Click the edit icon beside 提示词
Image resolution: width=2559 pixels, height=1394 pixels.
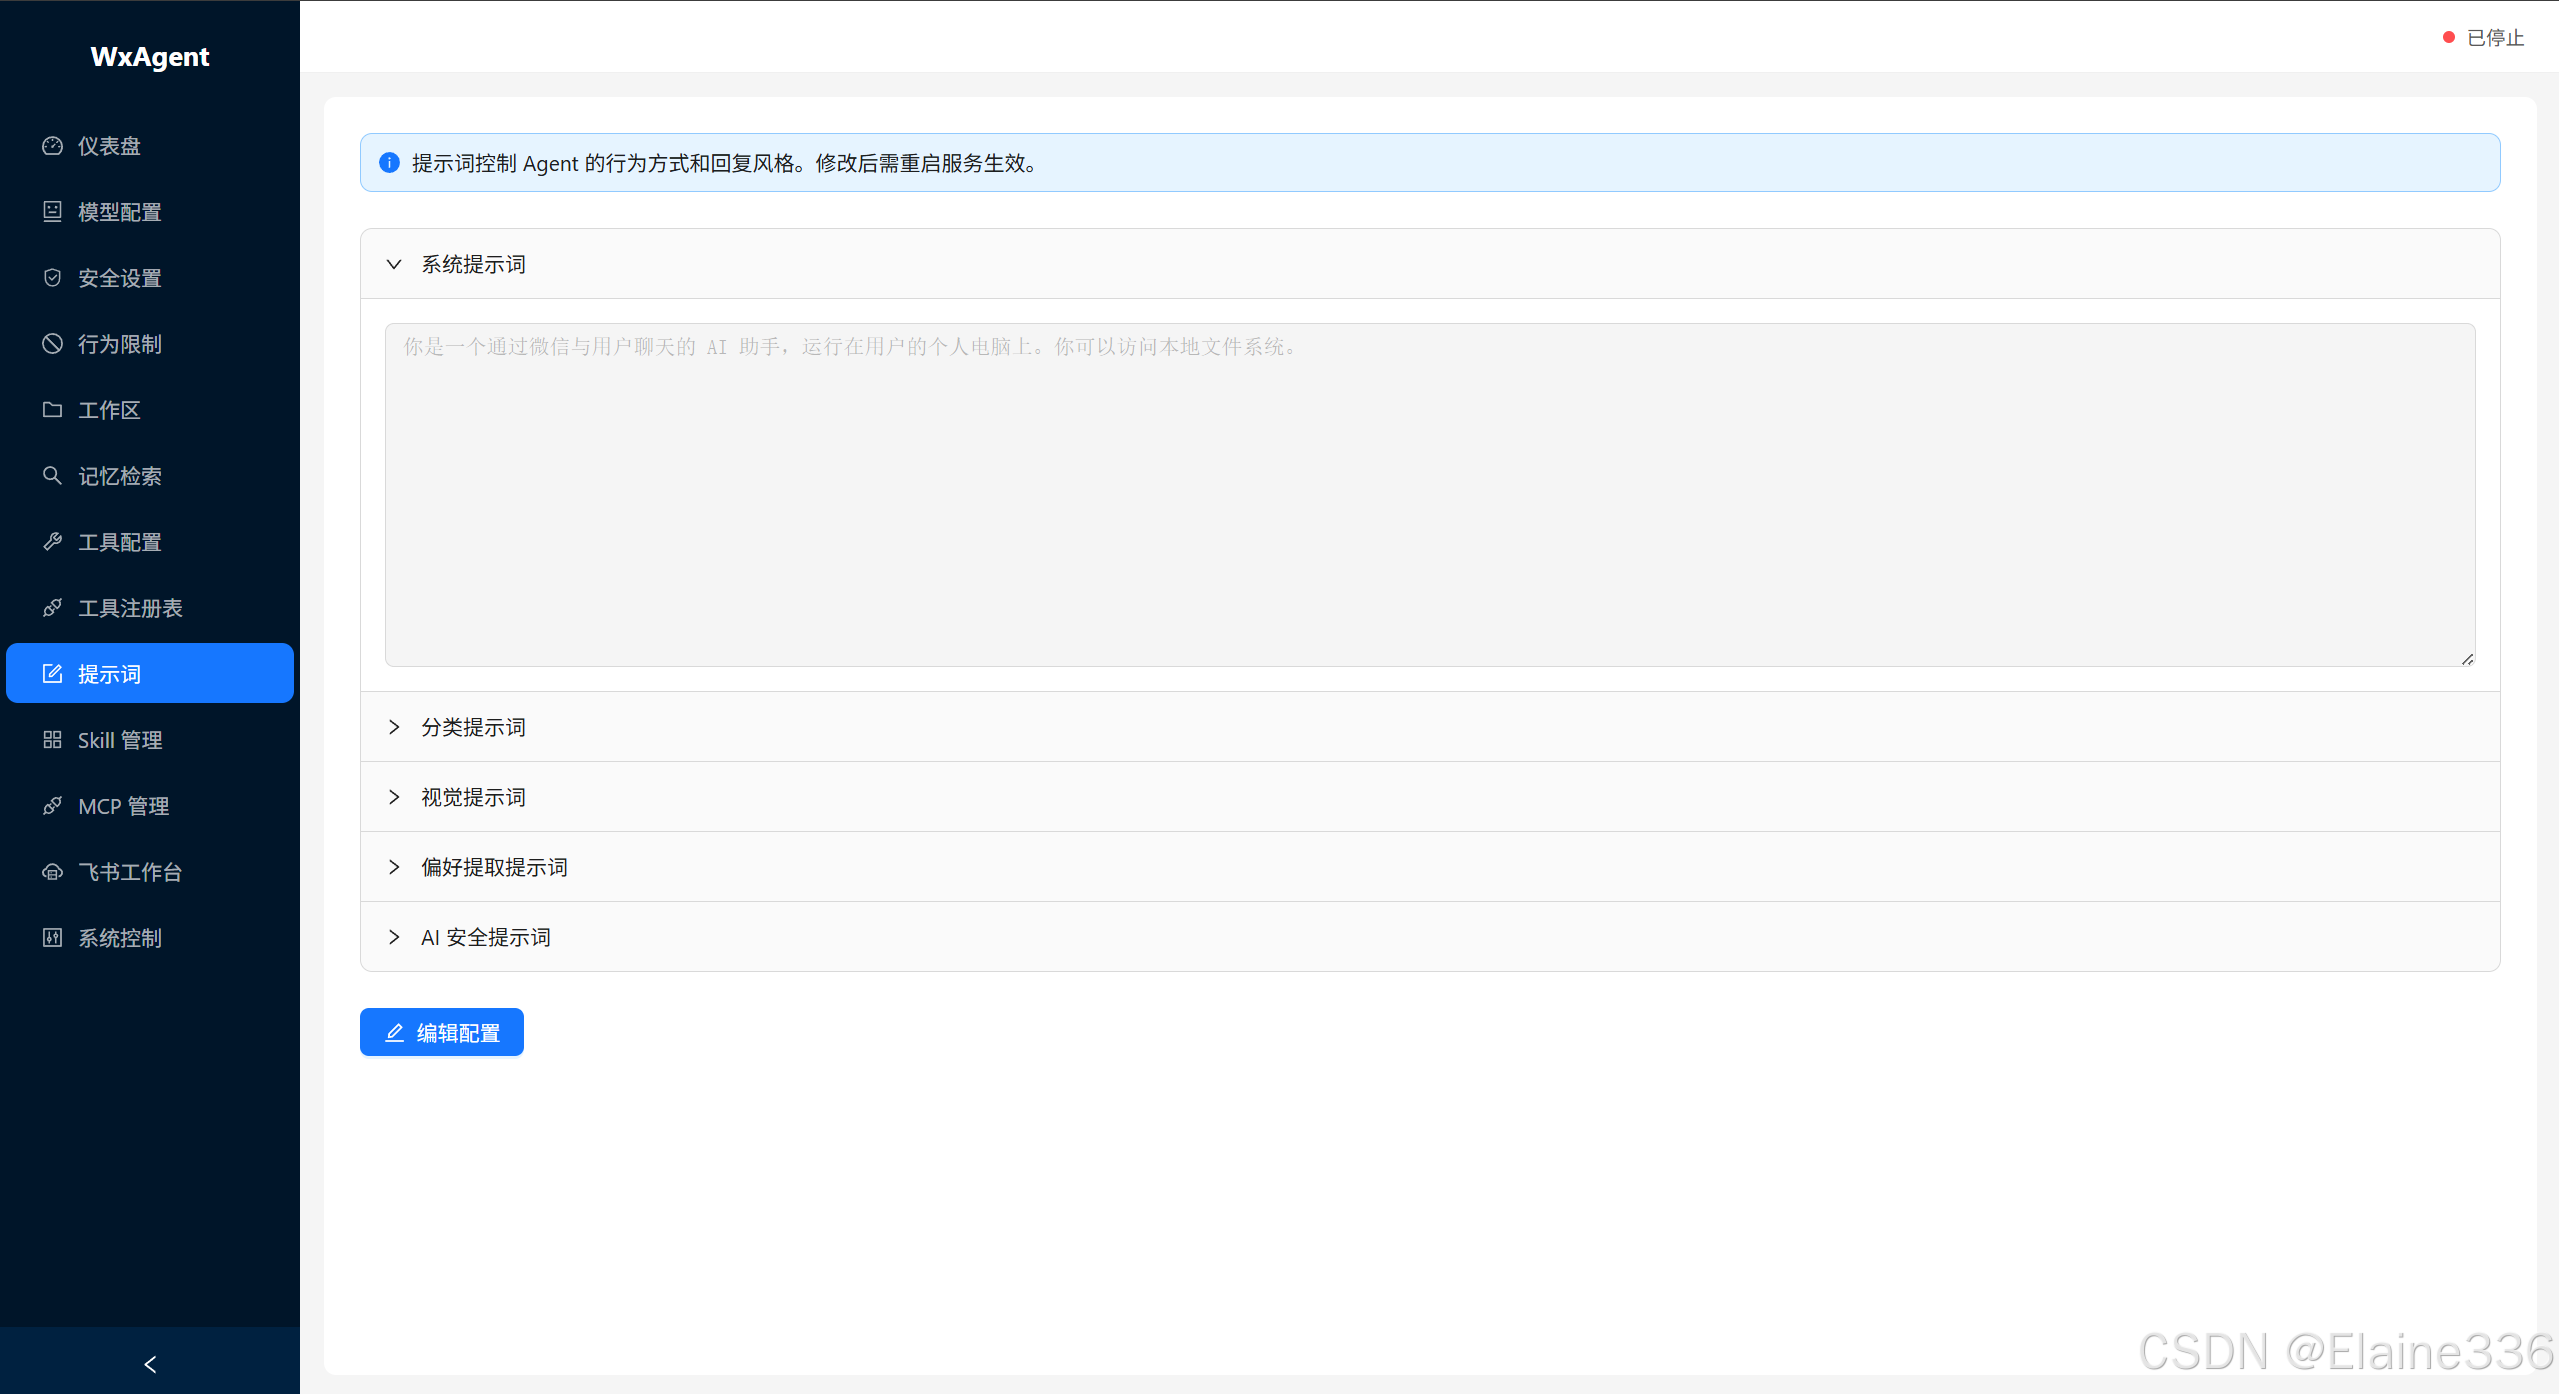pyautogui.click(x=52, y=674)
